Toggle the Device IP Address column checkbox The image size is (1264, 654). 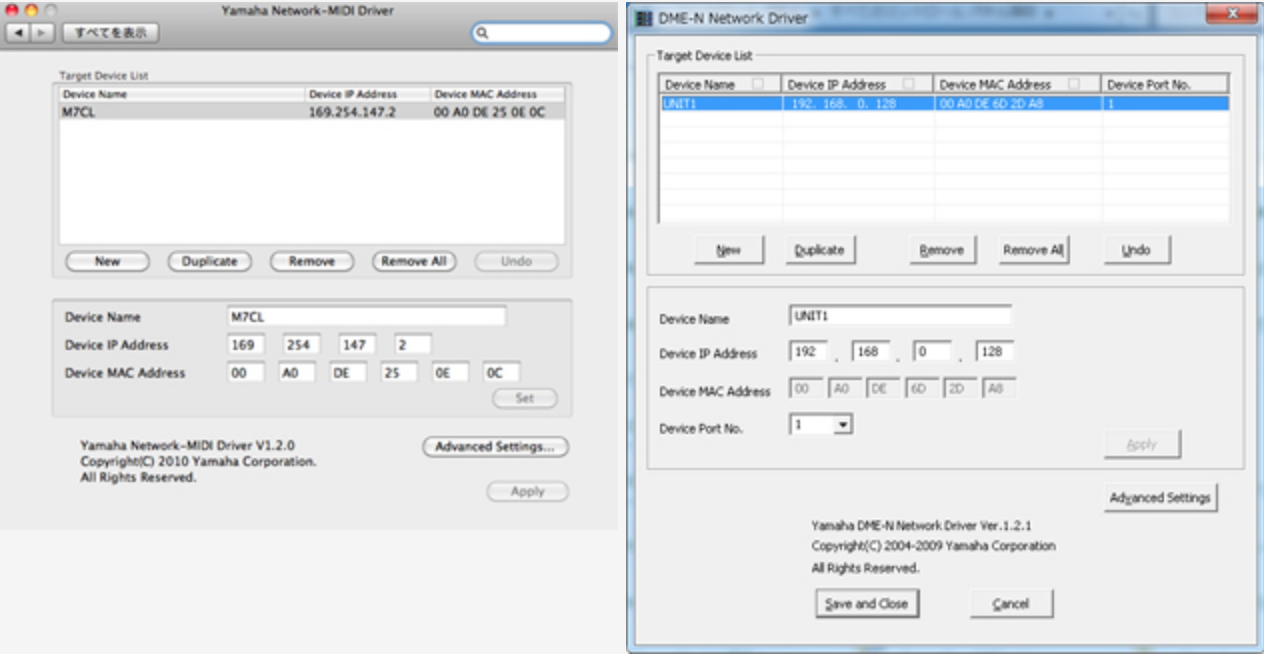(908, 85)
